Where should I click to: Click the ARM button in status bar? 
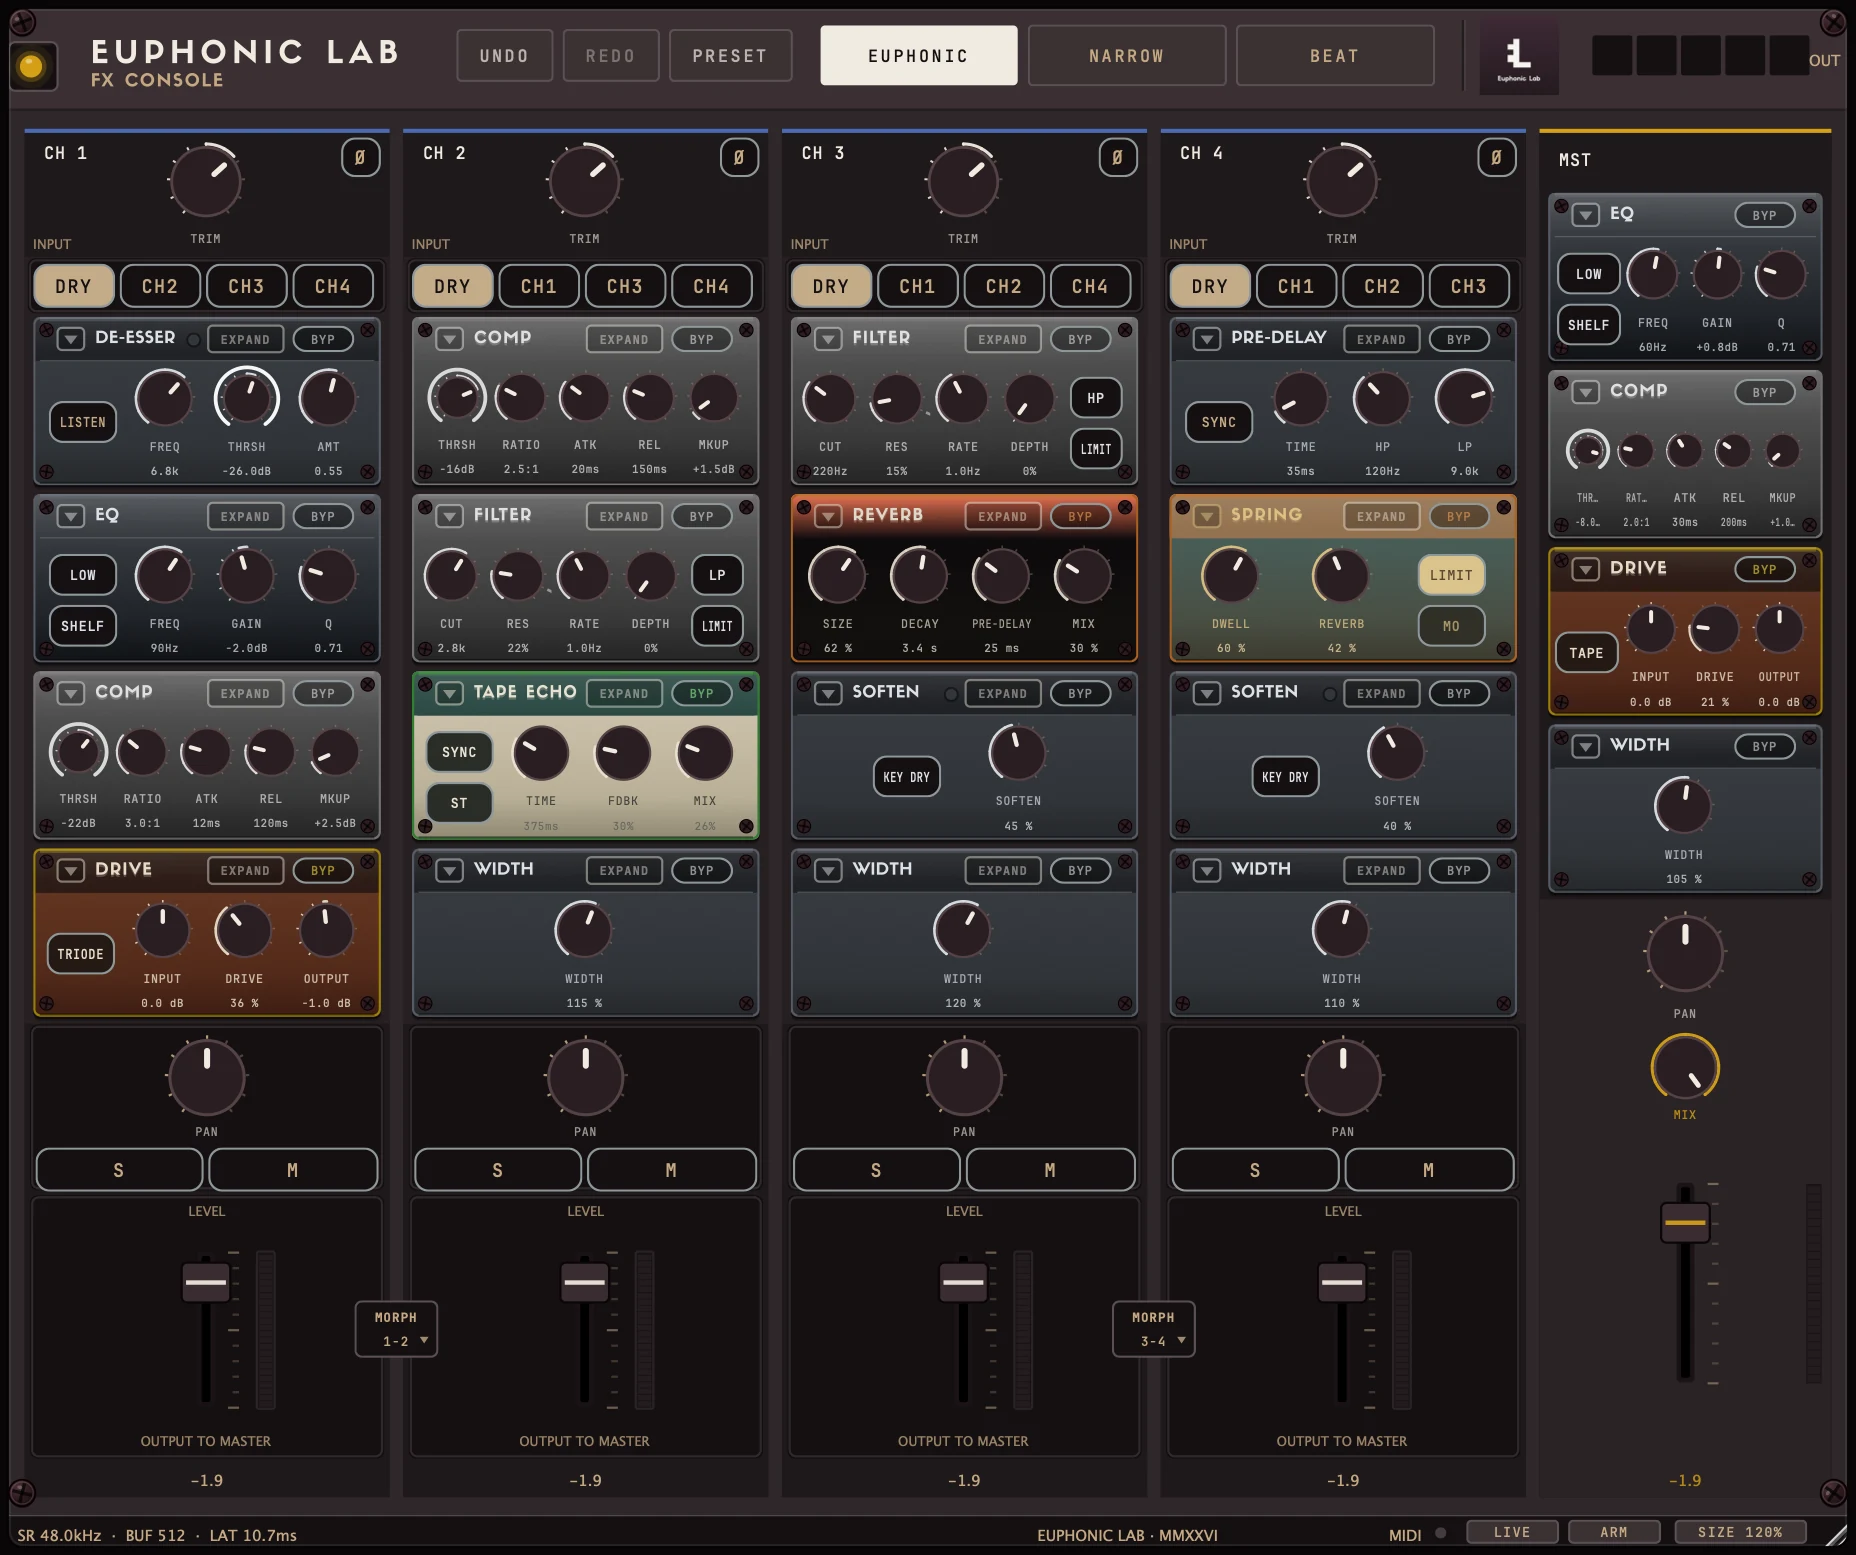click(x=1614, y=1532)
